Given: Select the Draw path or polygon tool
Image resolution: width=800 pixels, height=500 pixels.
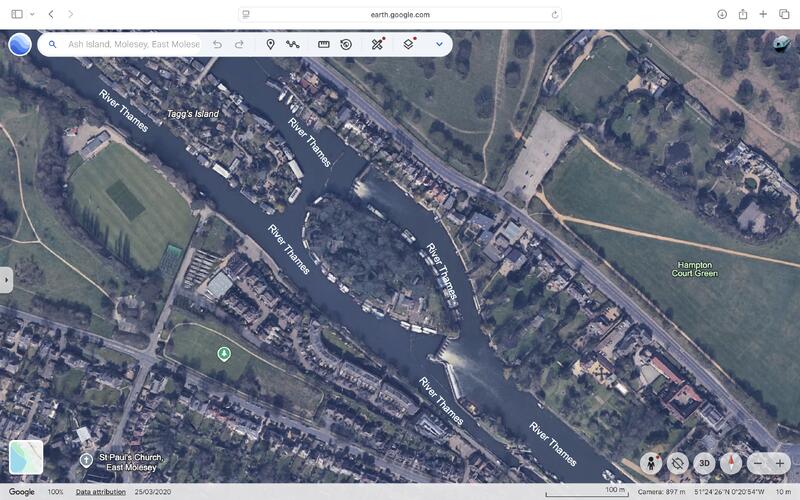Looking at the screenshot, I should [x=293, y=44].
